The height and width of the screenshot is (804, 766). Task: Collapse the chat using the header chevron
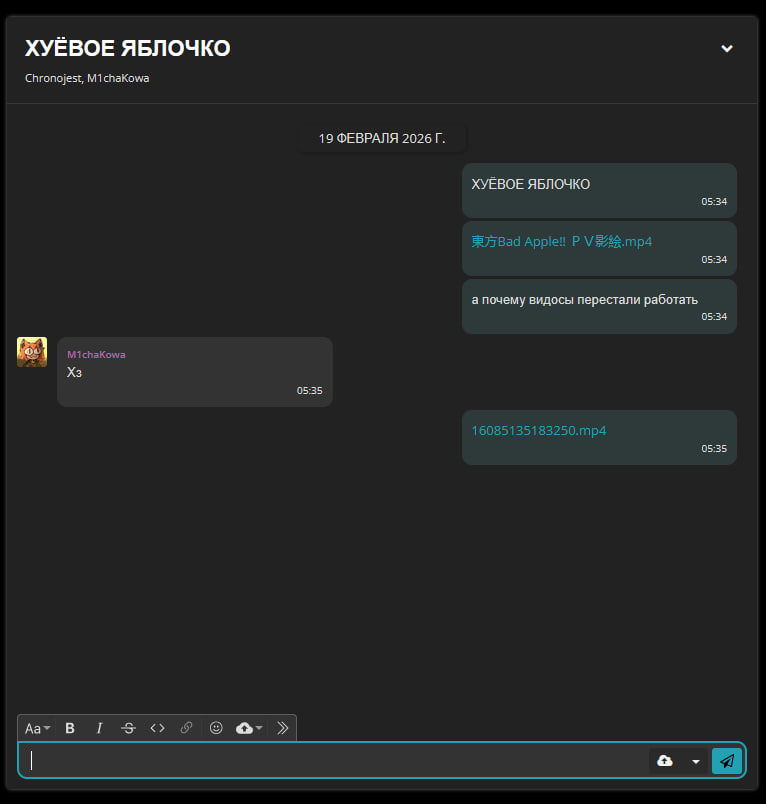[727, 48]
